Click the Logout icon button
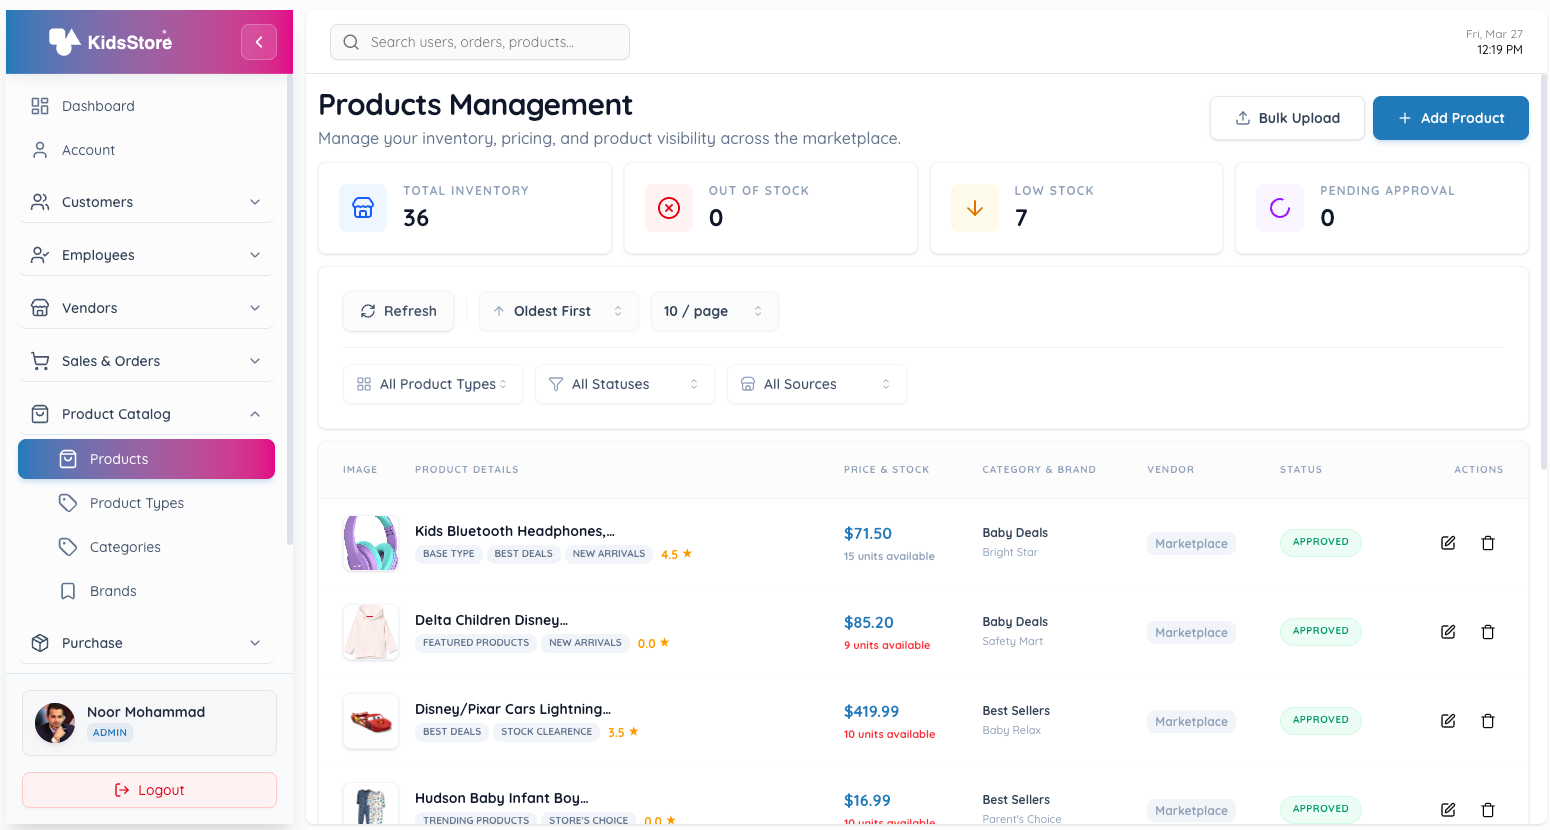 click(x=122, y=789)
